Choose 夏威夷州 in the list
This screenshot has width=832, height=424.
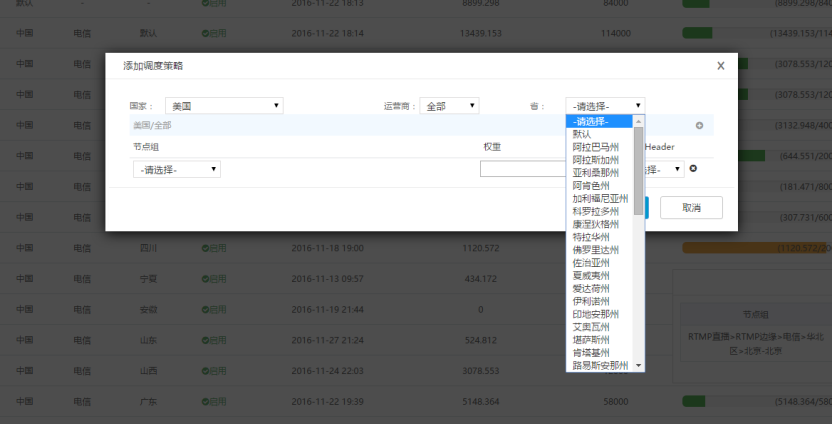coord(600,275)
